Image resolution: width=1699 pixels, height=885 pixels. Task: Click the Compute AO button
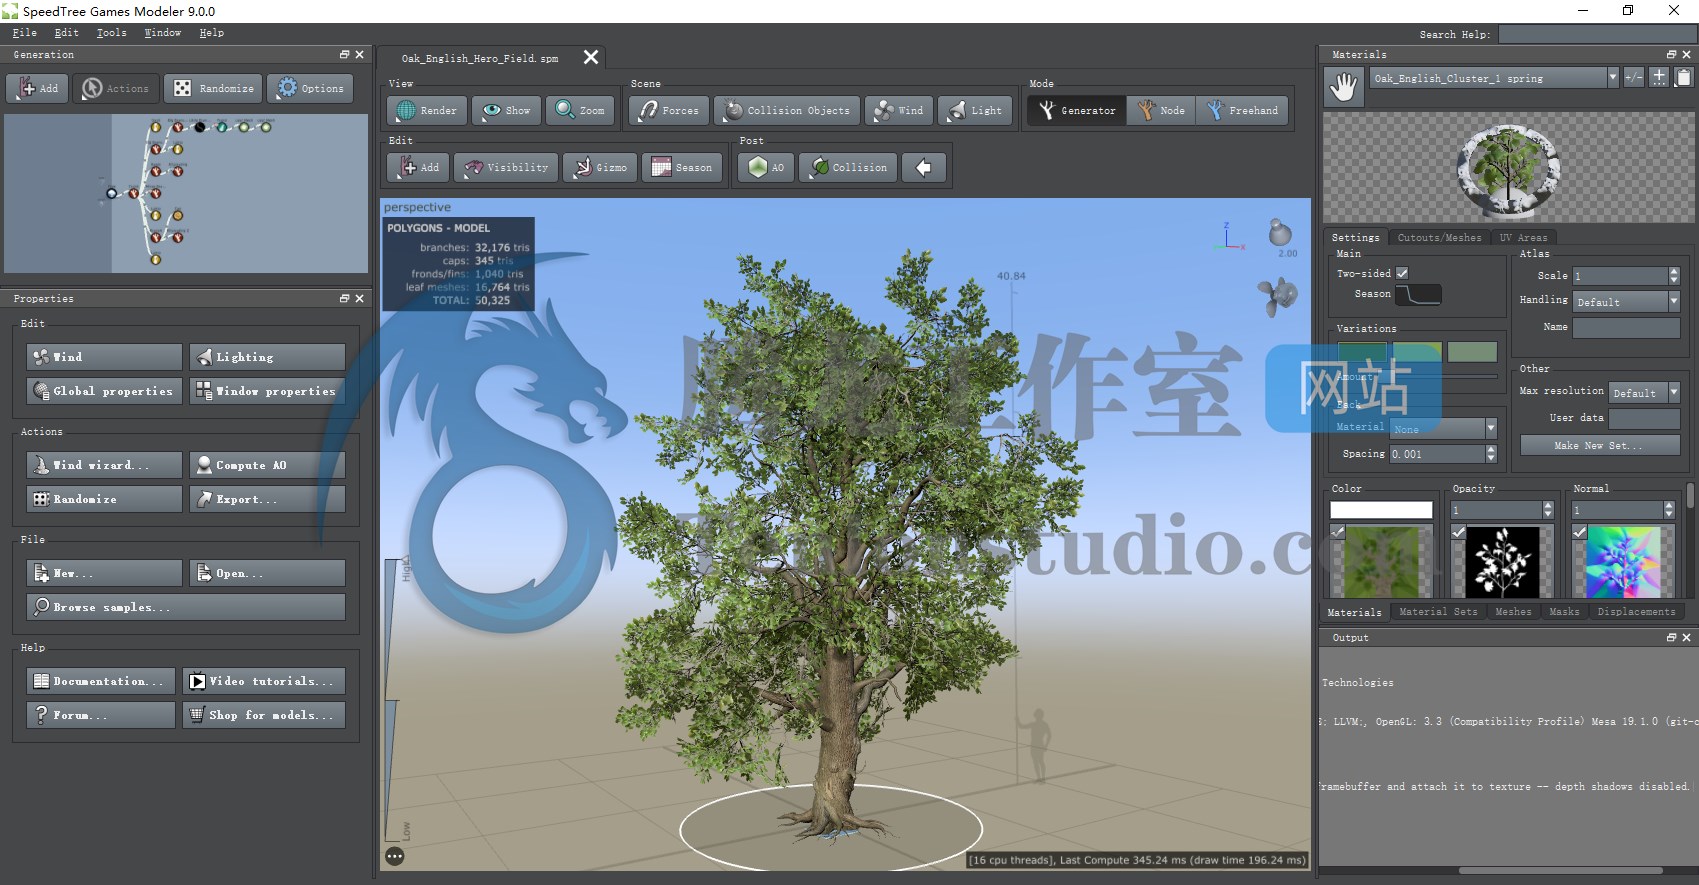(267, 465)
